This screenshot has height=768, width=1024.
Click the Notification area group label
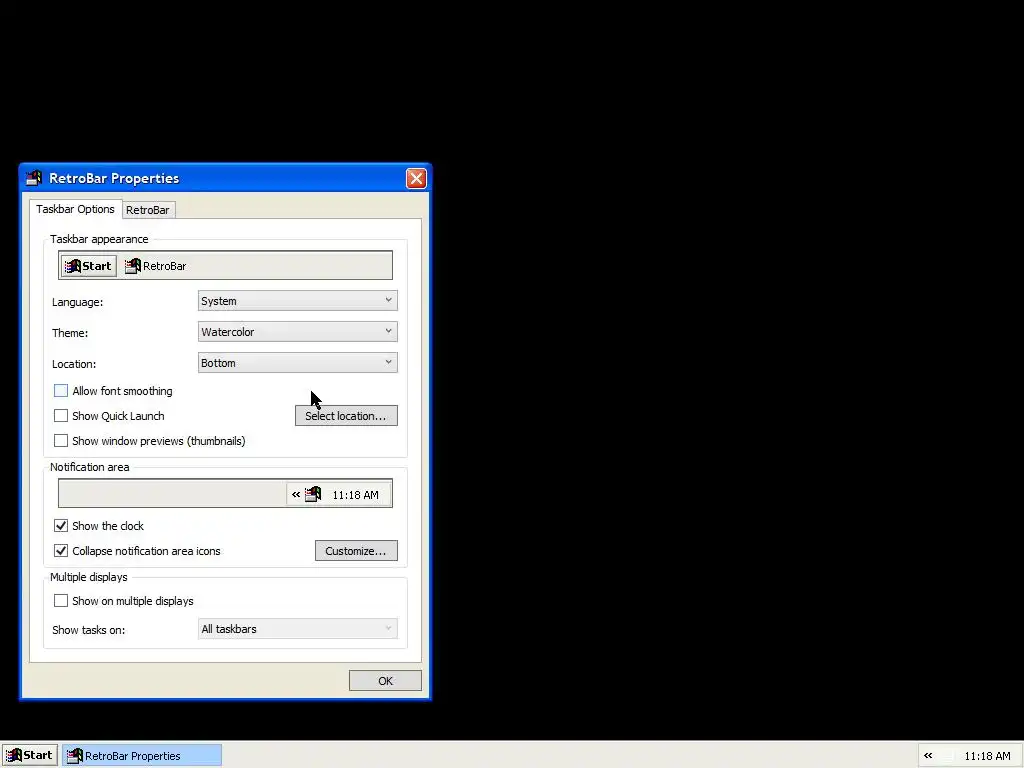coord(89,467)
